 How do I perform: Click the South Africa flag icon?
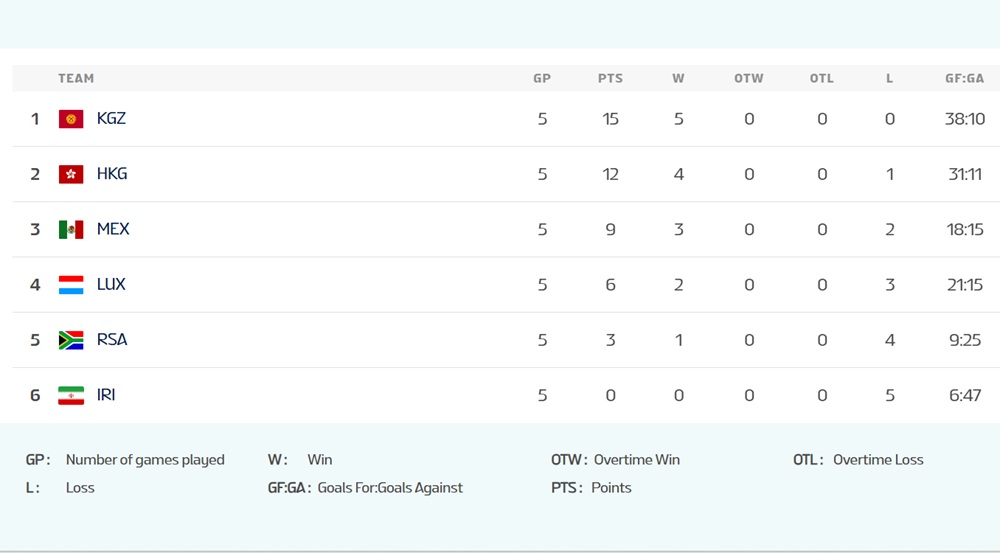[70, 340]
